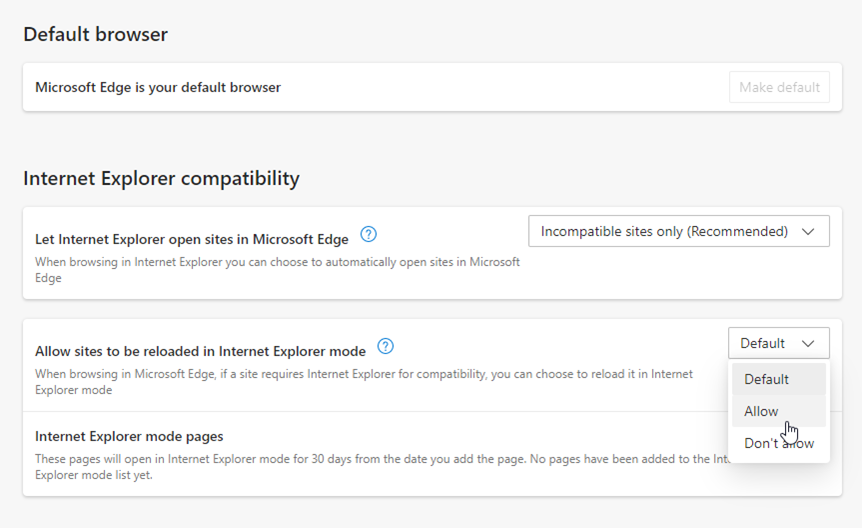
Task: Select Default in the dropdown list
Action: point(778,379)
